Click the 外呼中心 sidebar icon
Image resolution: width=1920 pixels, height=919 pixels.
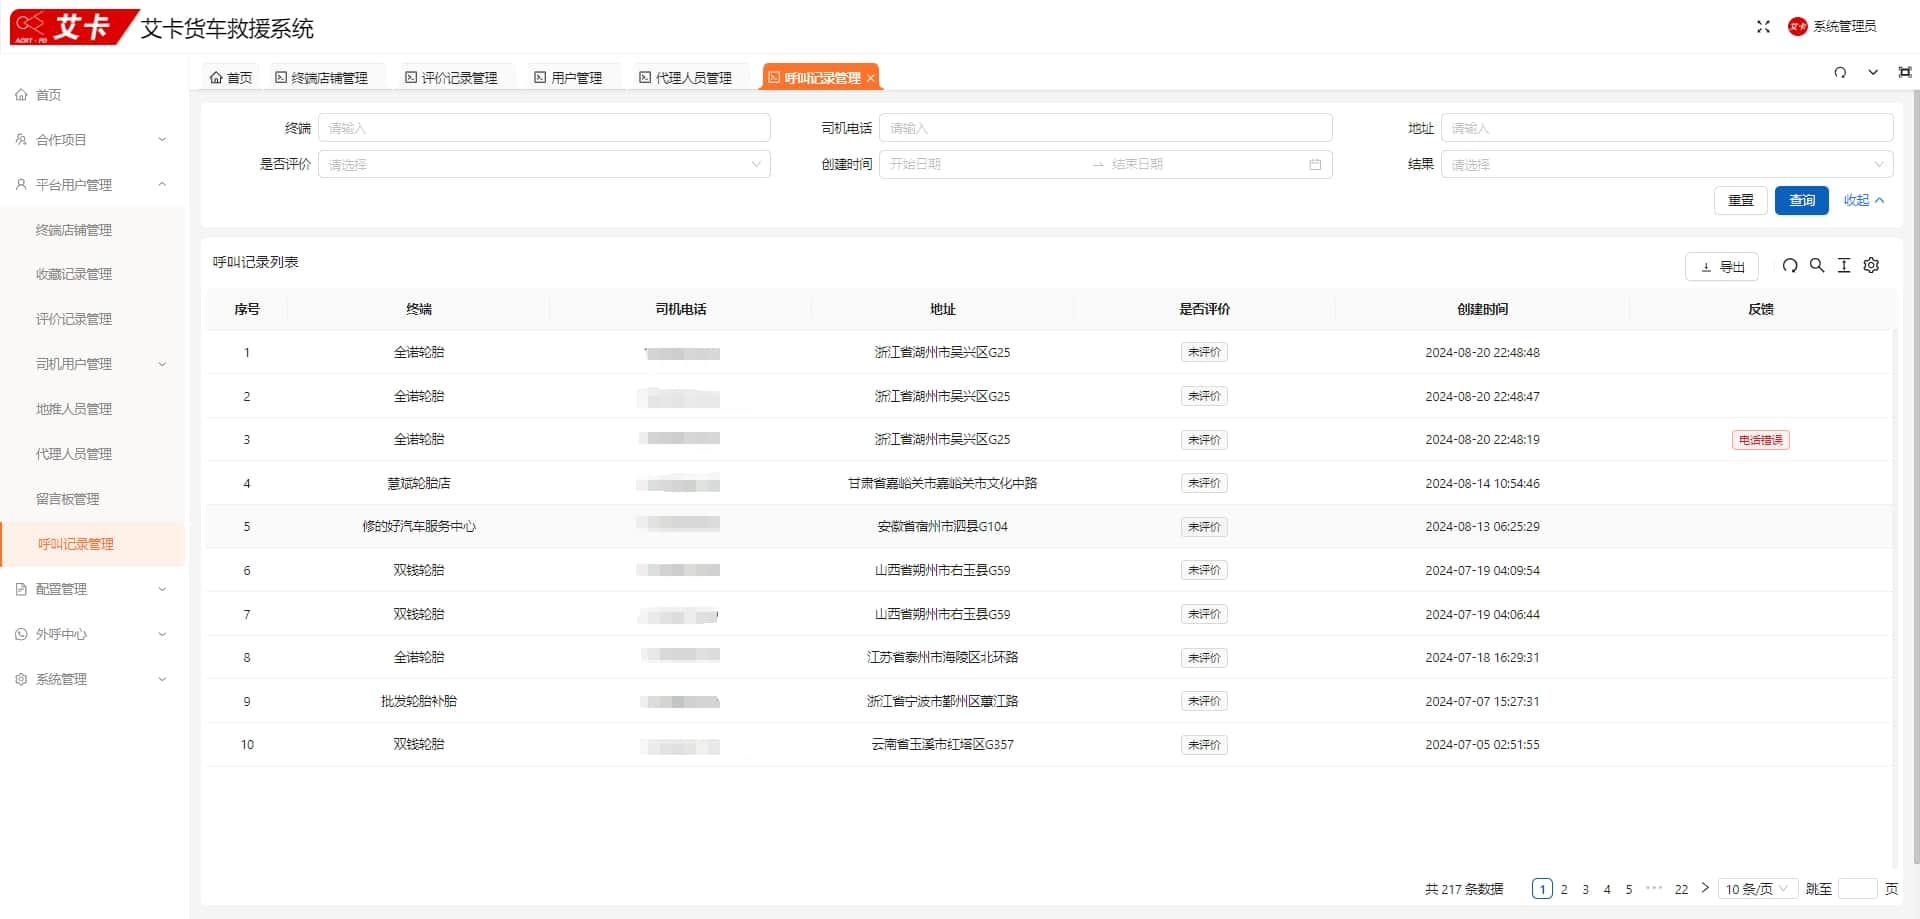tap(21, 635)
